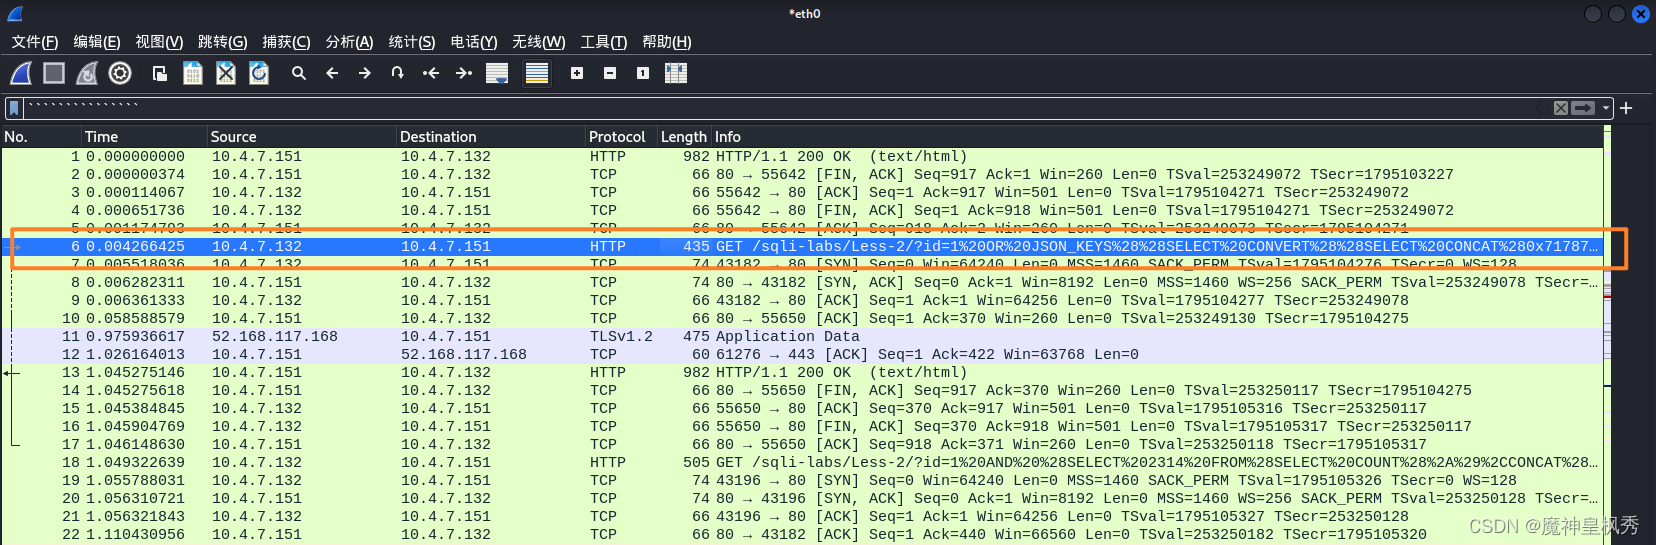Select packet 13 HTTP 200 OK row

click(801, 372)
